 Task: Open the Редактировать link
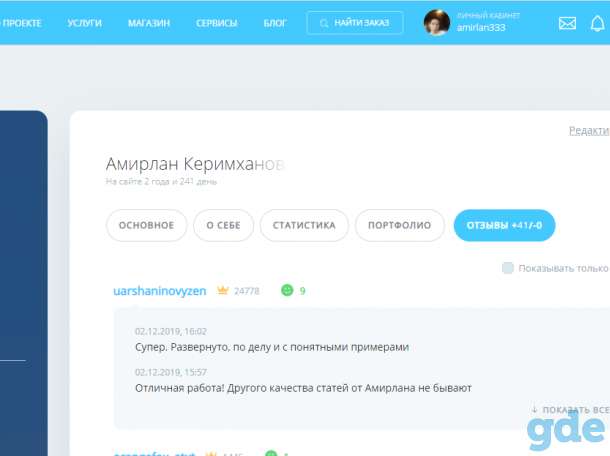pos(589,131)
